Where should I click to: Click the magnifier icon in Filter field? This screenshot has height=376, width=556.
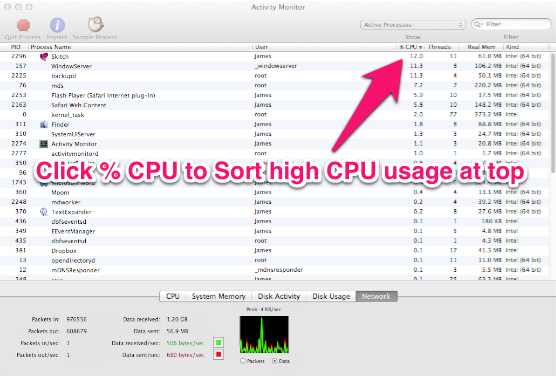click(x=478, y=24)
